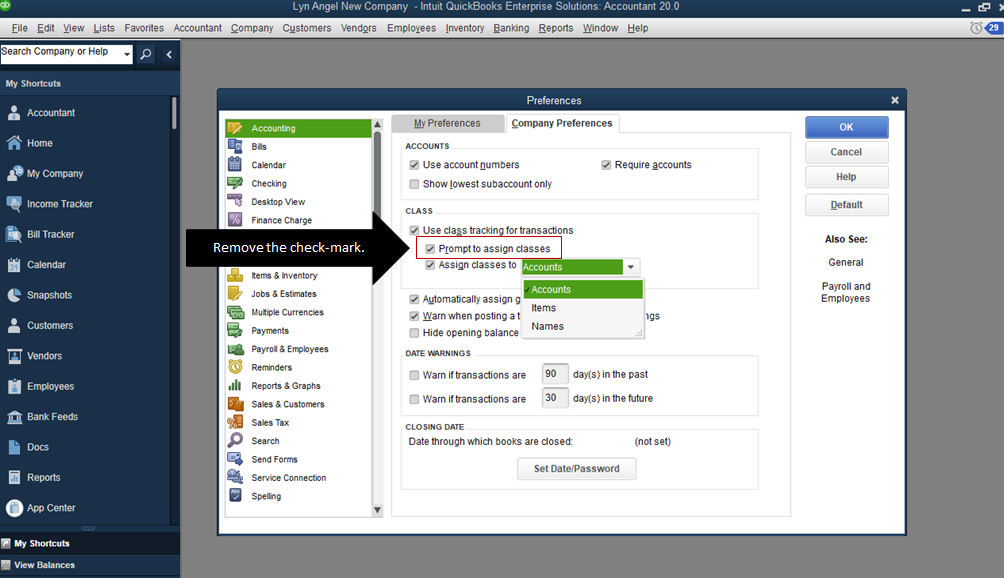The image size is (1004, 578).
Task: Open the General also-see link
Action: pyautogui.click(x=846, y=262)
